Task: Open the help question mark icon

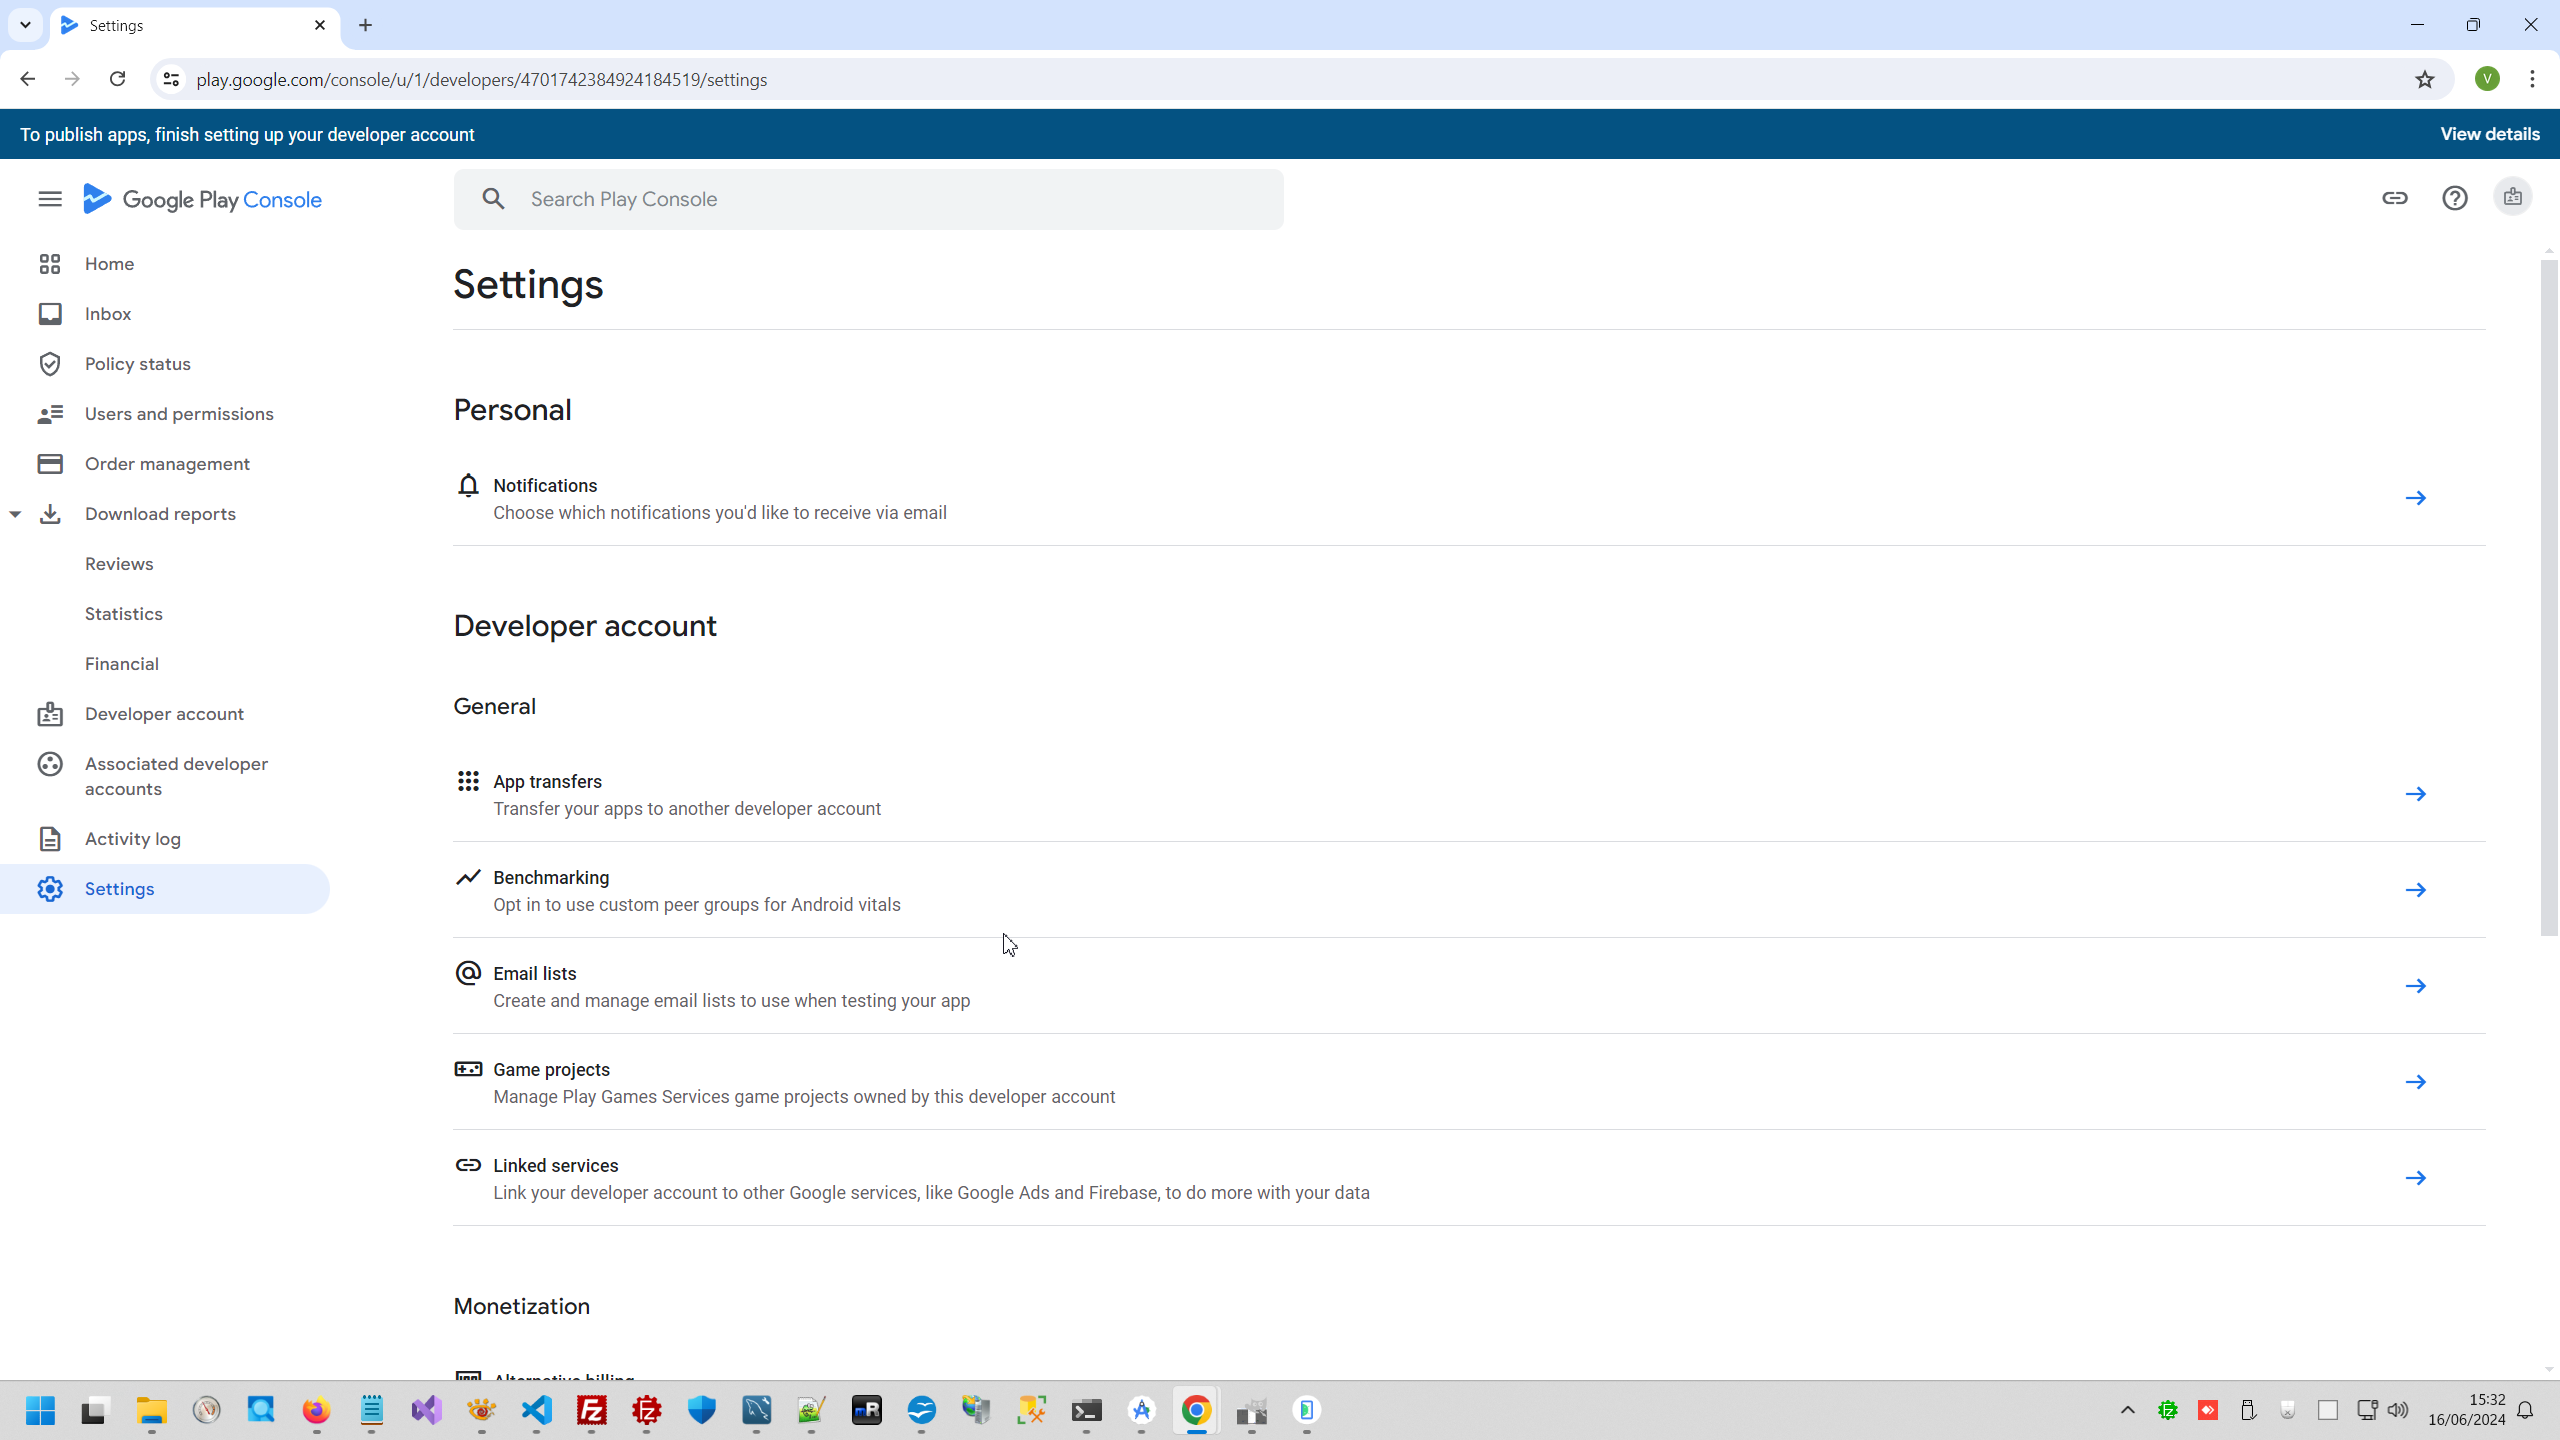Action: (2454, 198)
